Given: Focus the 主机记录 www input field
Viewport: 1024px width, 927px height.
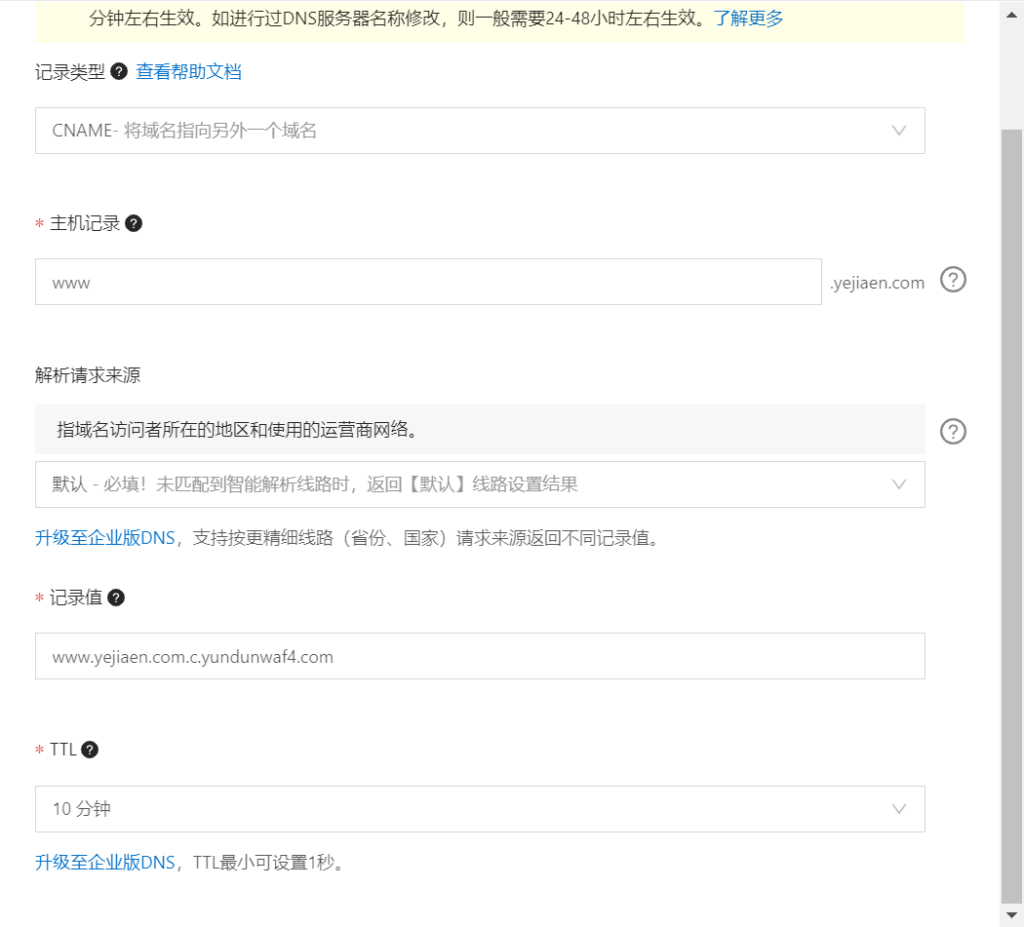Looking at the screenshot, I should [x=428, y=282].
